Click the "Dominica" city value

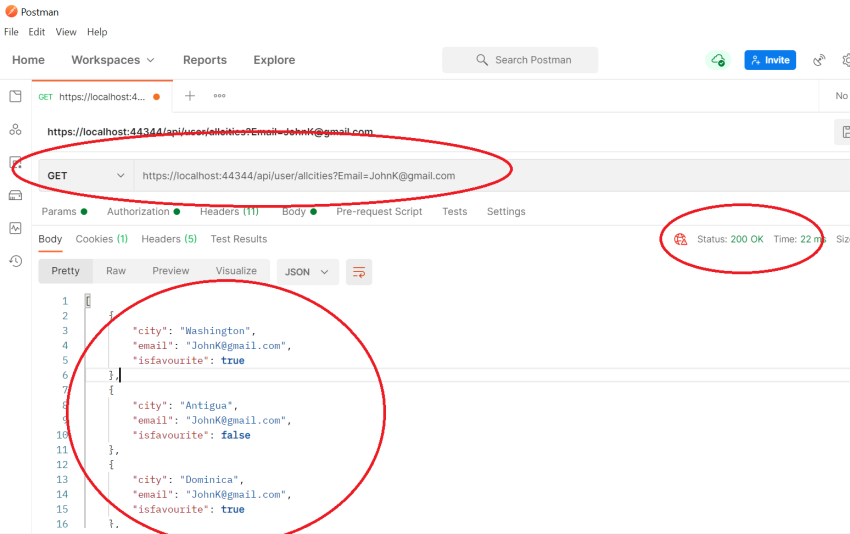click(209, 480)
